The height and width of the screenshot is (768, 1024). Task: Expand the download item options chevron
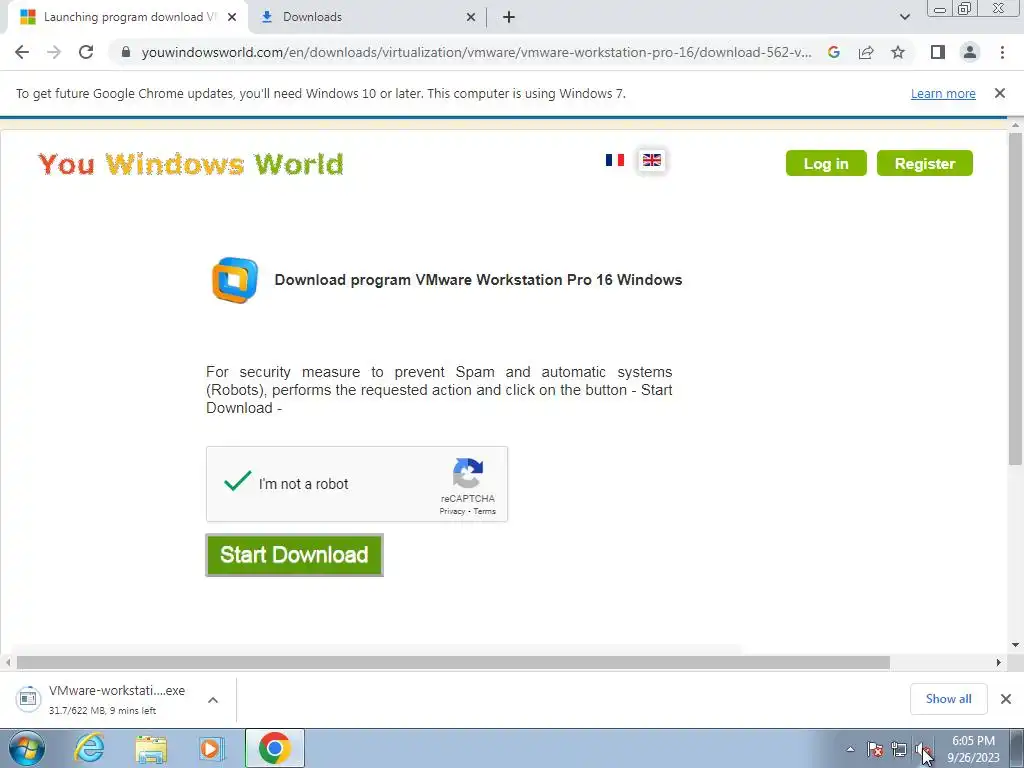[x=213, y=700]
